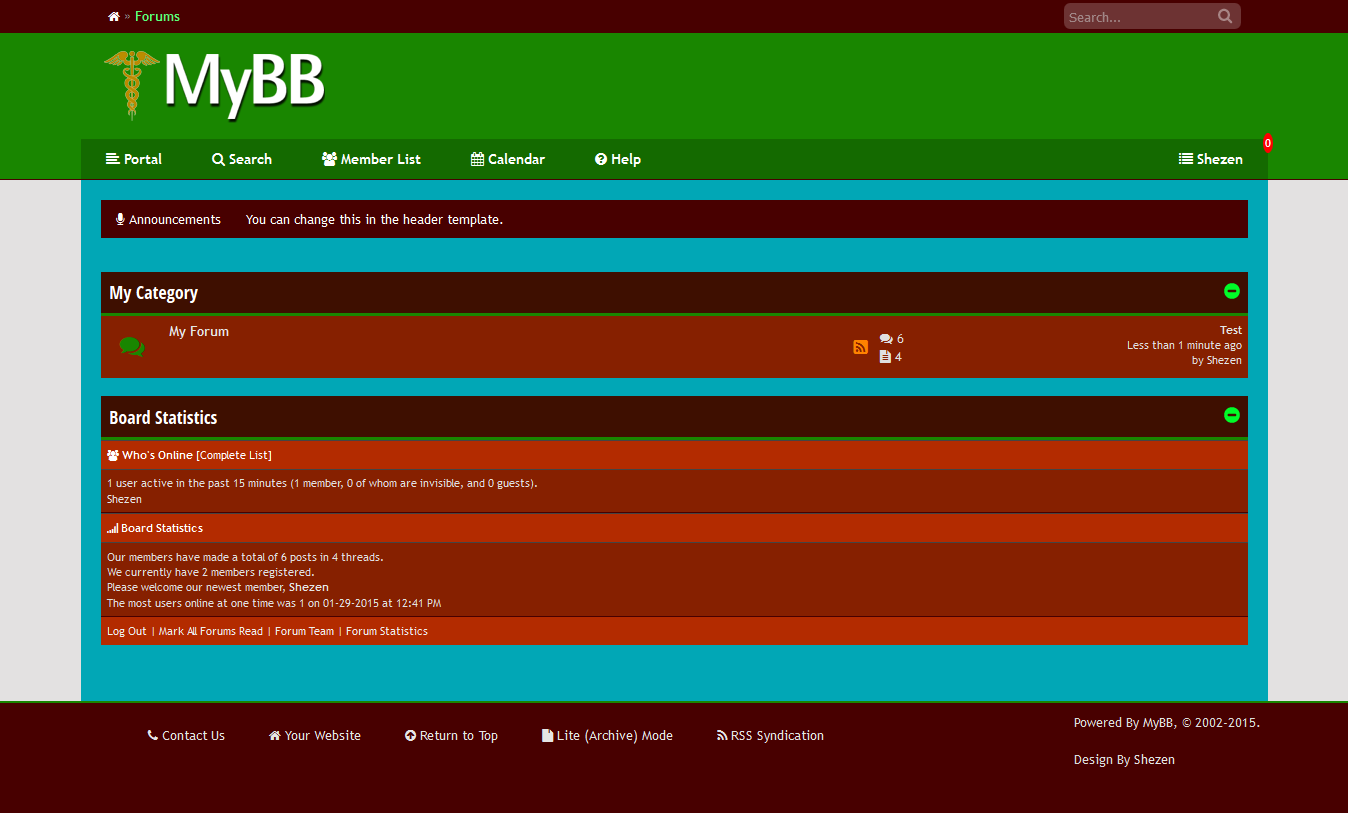The image size is (1348, 813).
Task: Open the Calendar page
Action: coord(508,159)
